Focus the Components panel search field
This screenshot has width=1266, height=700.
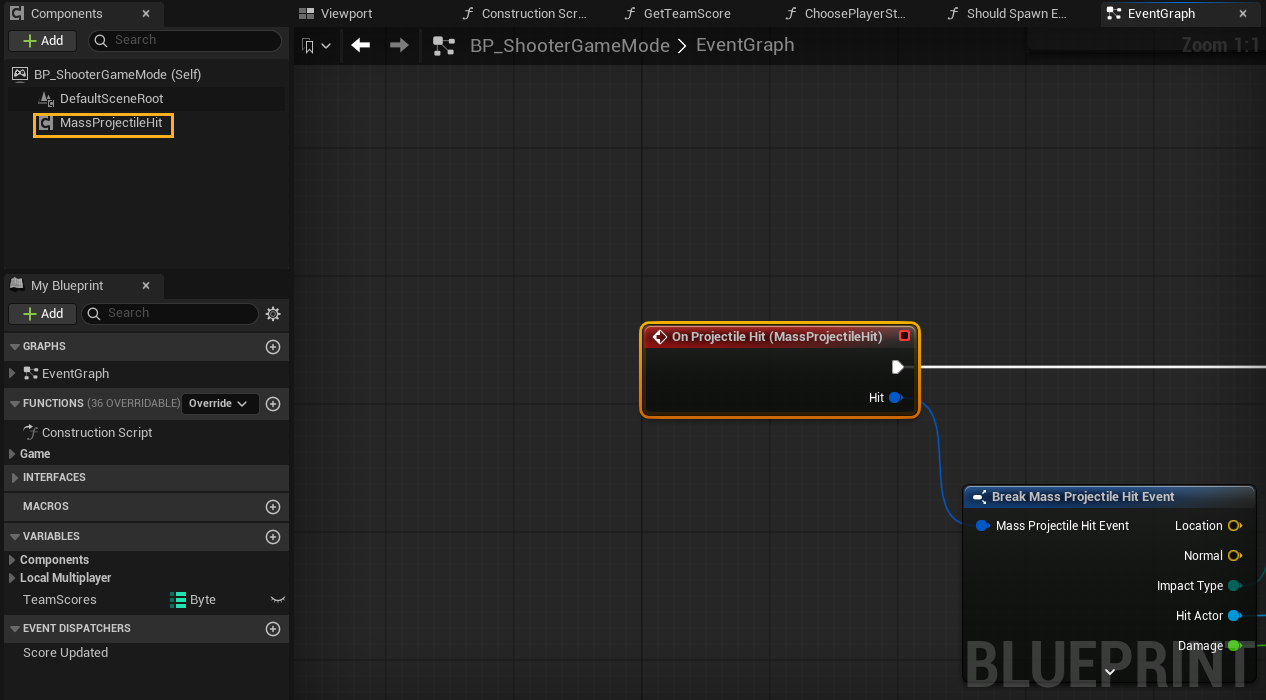[x=185, y=40]
